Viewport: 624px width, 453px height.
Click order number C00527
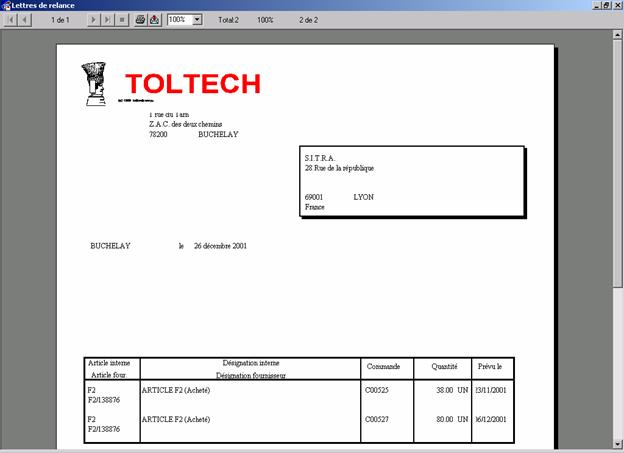point(377,419)
